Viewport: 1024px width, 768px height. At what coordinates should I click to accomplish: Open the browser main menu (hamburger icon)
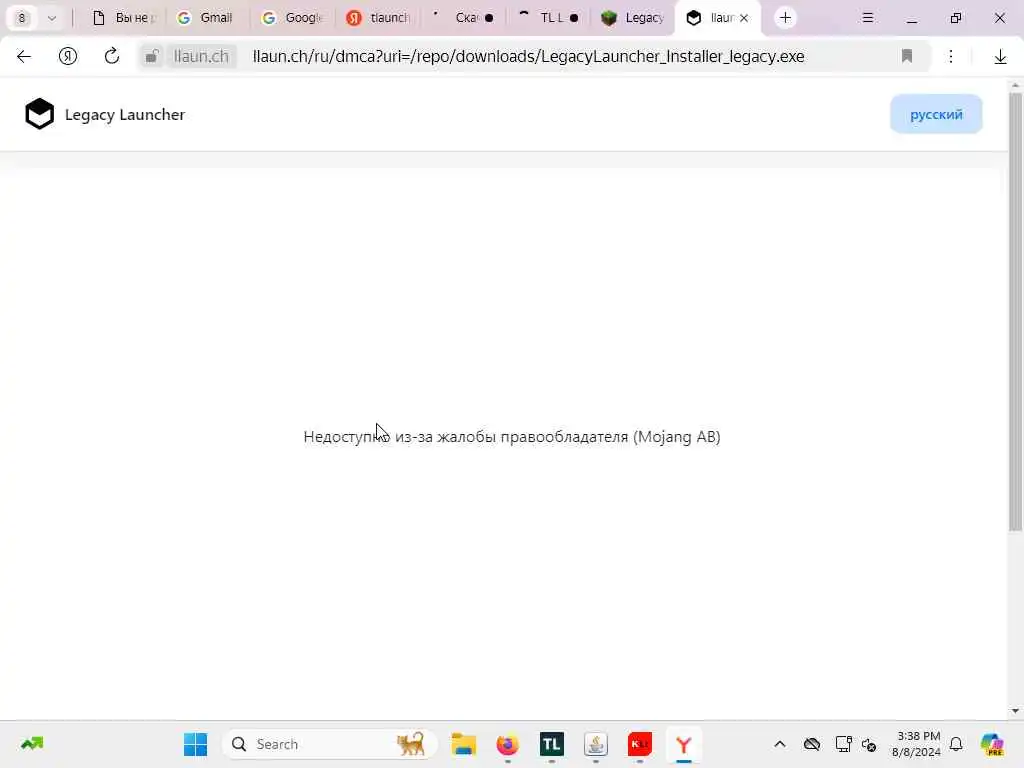point(867,18)
